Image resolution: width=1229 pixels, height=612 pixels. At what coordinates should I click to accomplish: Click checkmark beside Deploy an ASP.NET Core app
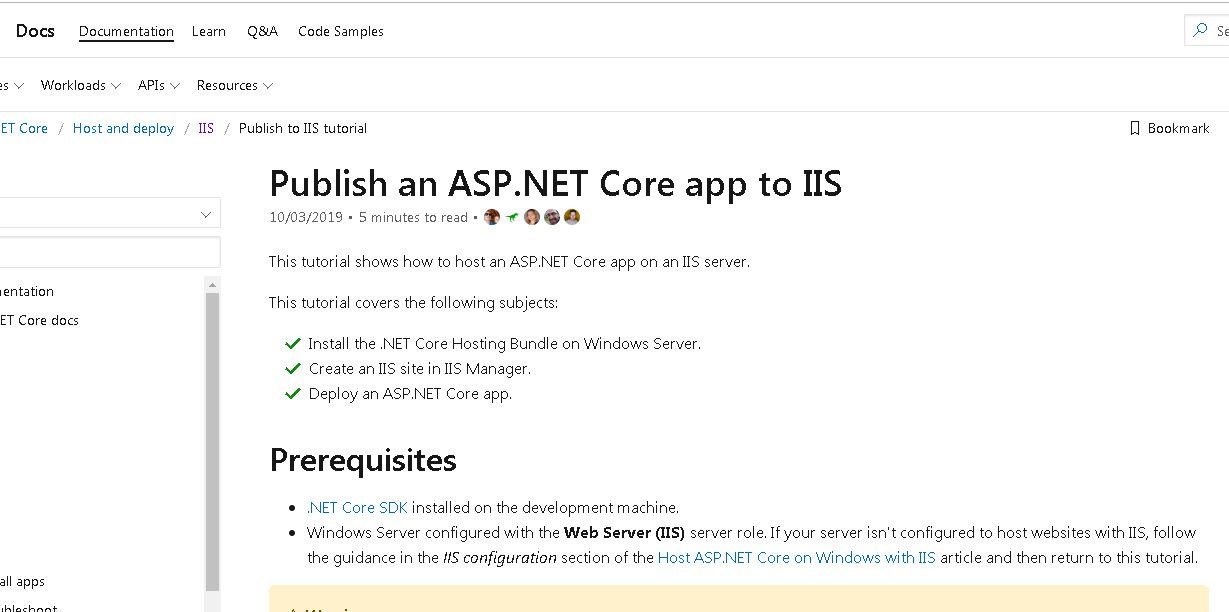click(x=292, y=393)
